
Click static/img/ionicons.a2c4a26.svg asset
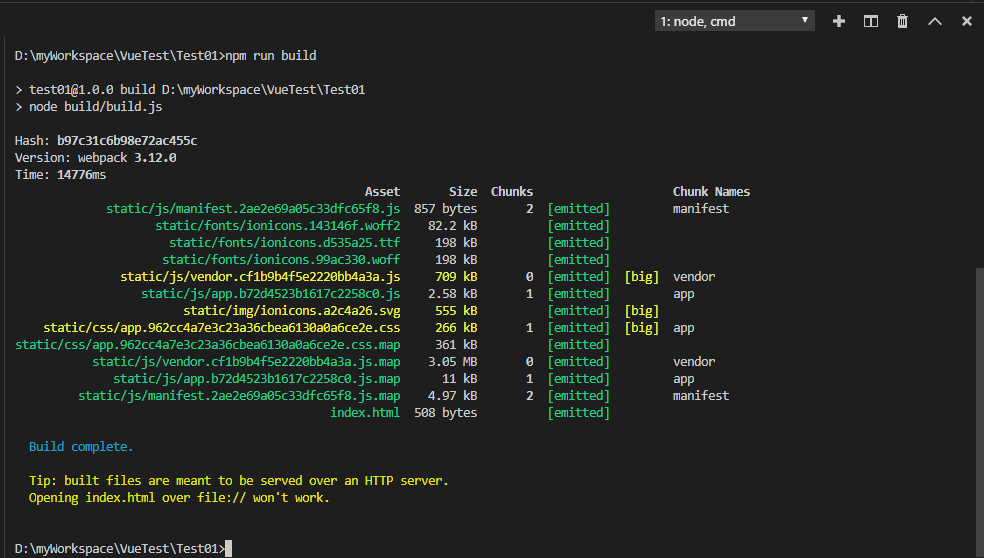[292, 310]
